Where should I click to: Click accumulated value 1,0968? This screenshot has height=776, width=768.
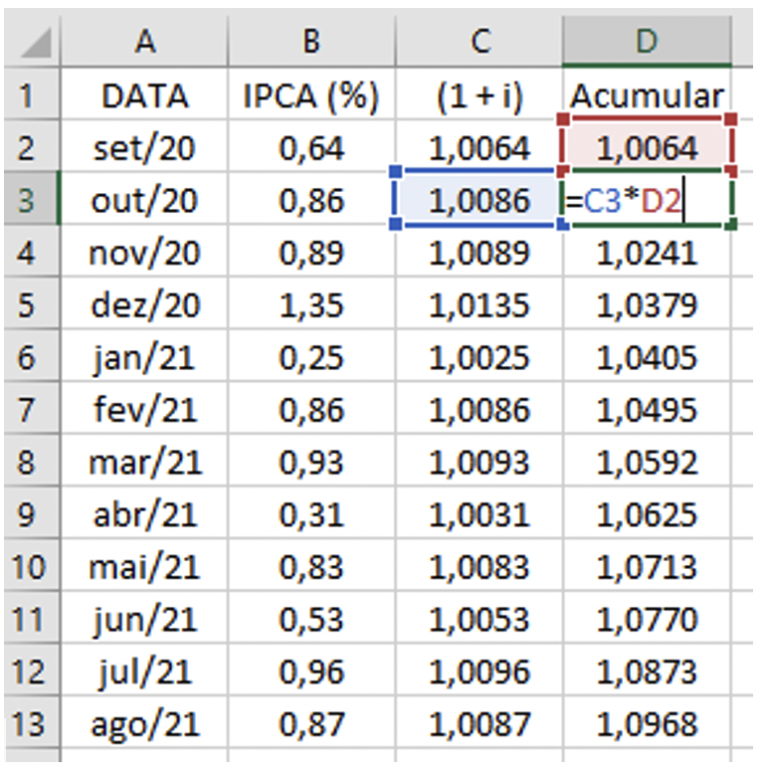pos(647,723)
